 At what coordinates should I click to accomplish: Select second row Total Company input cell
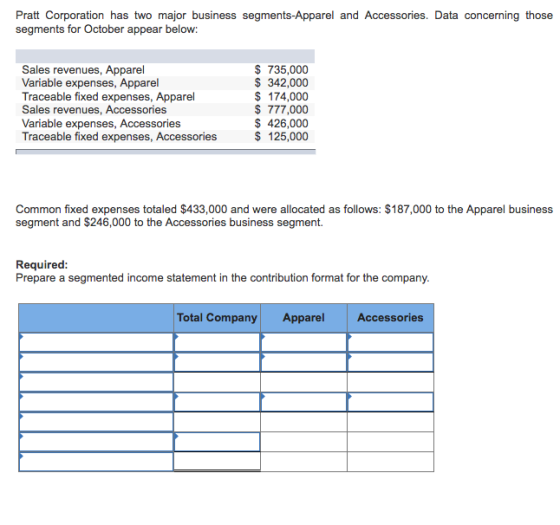(217, 362)
